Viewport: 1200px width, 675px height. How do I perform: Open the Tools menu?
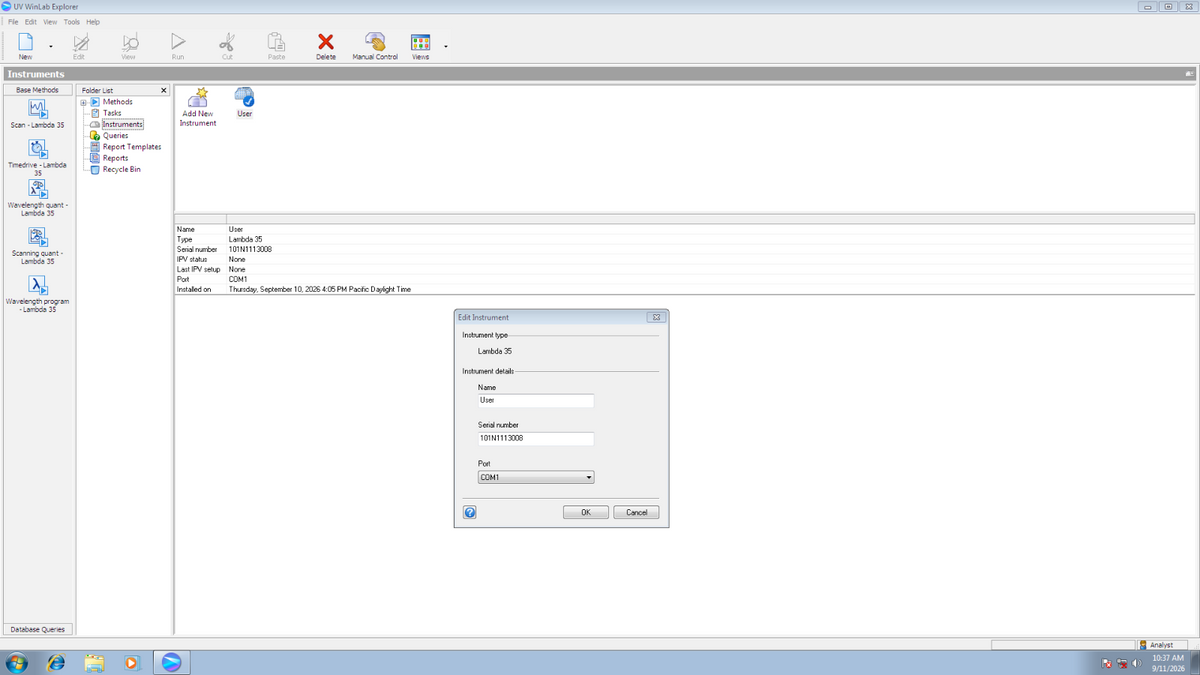coord(71,22)
